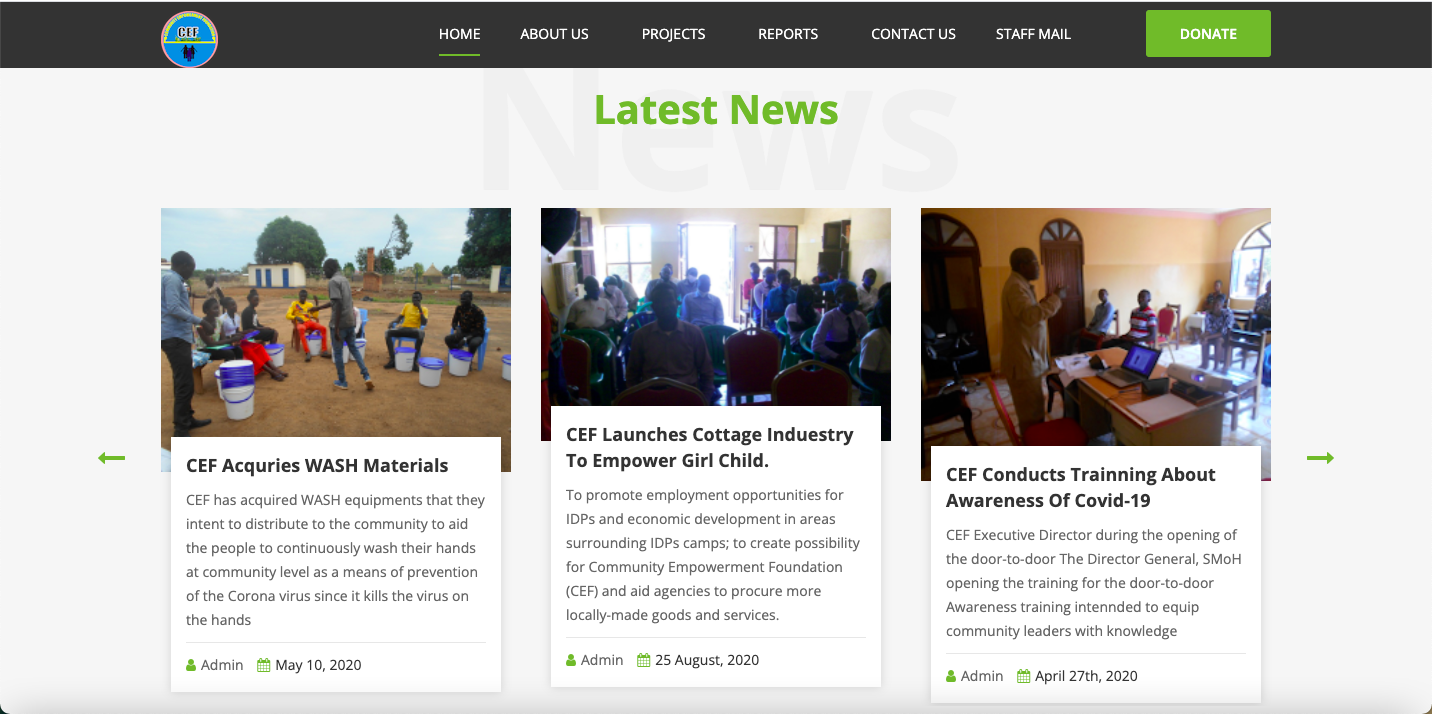1432x714 pixels.
Task: Click the date 25 August, 2020
Action: (707, 660)
